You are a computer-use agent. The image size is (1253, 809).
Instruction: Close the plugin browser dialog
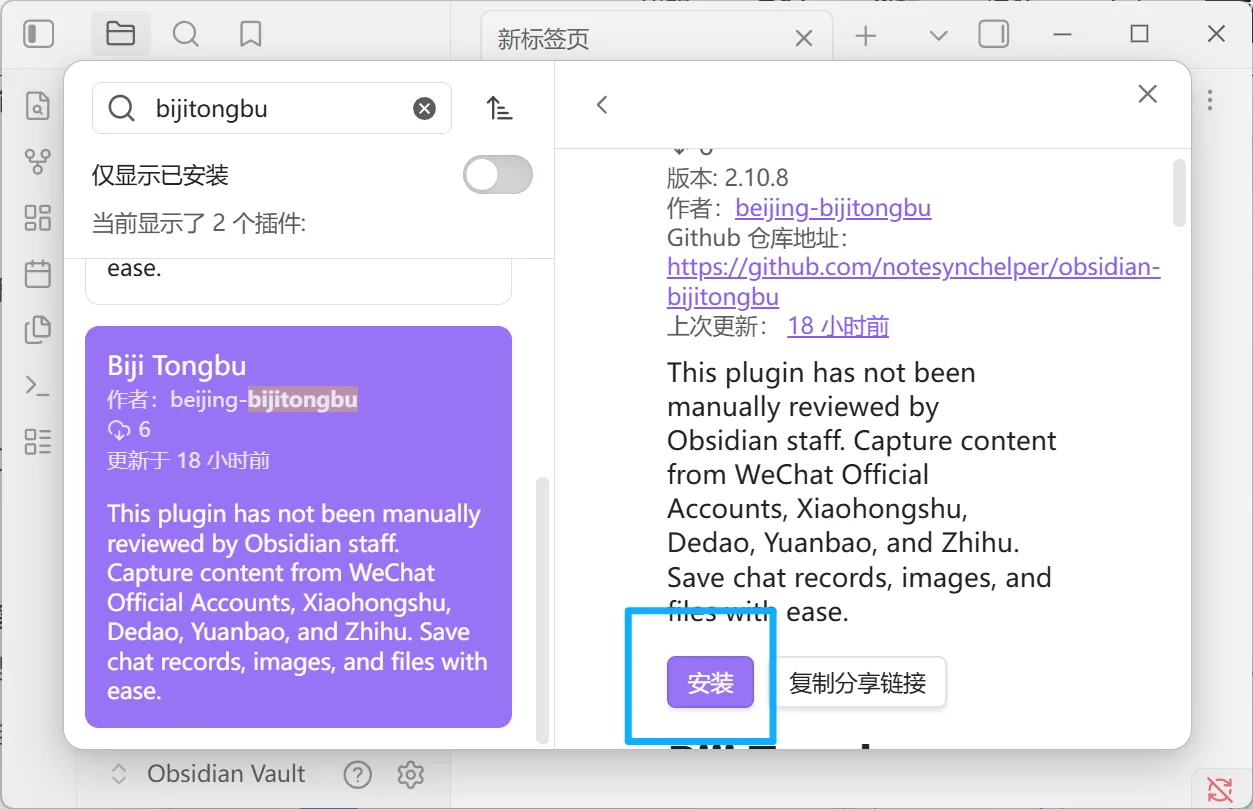(1147, 94)
